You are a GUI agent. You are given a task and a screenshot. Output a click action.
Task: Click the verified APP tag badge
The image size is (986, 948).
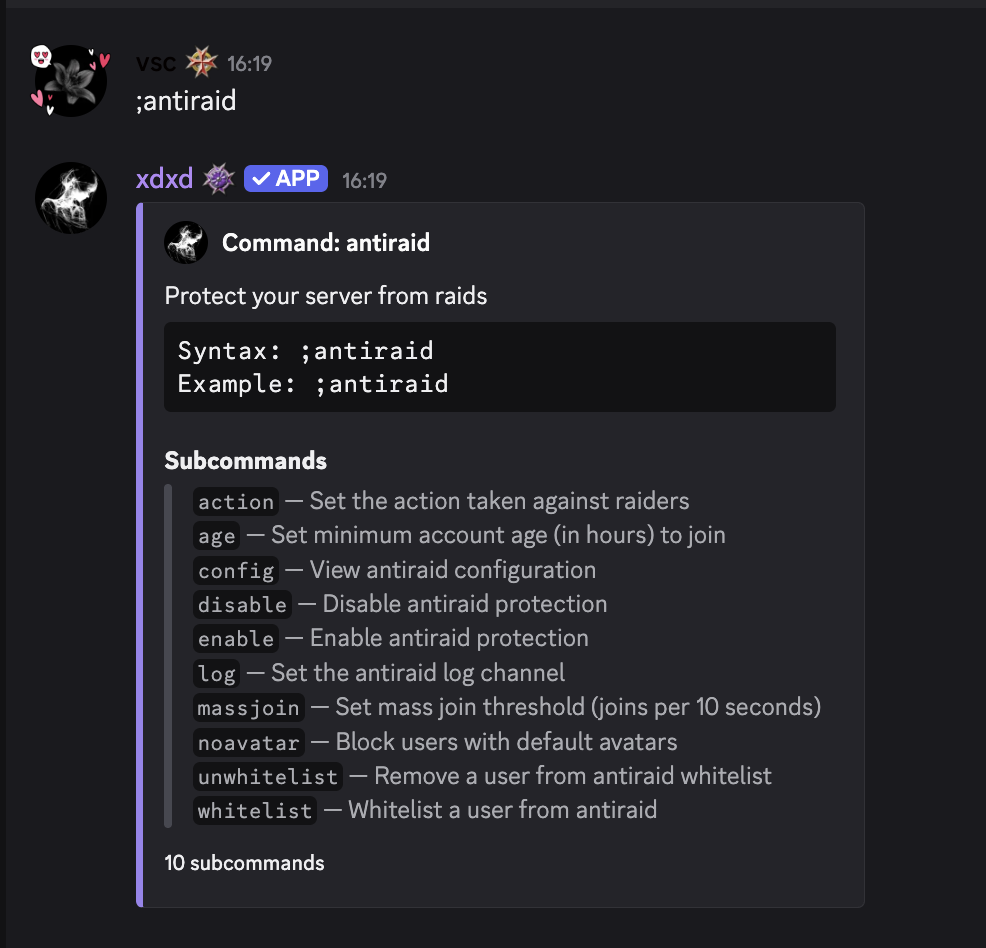tap(286, 179)
